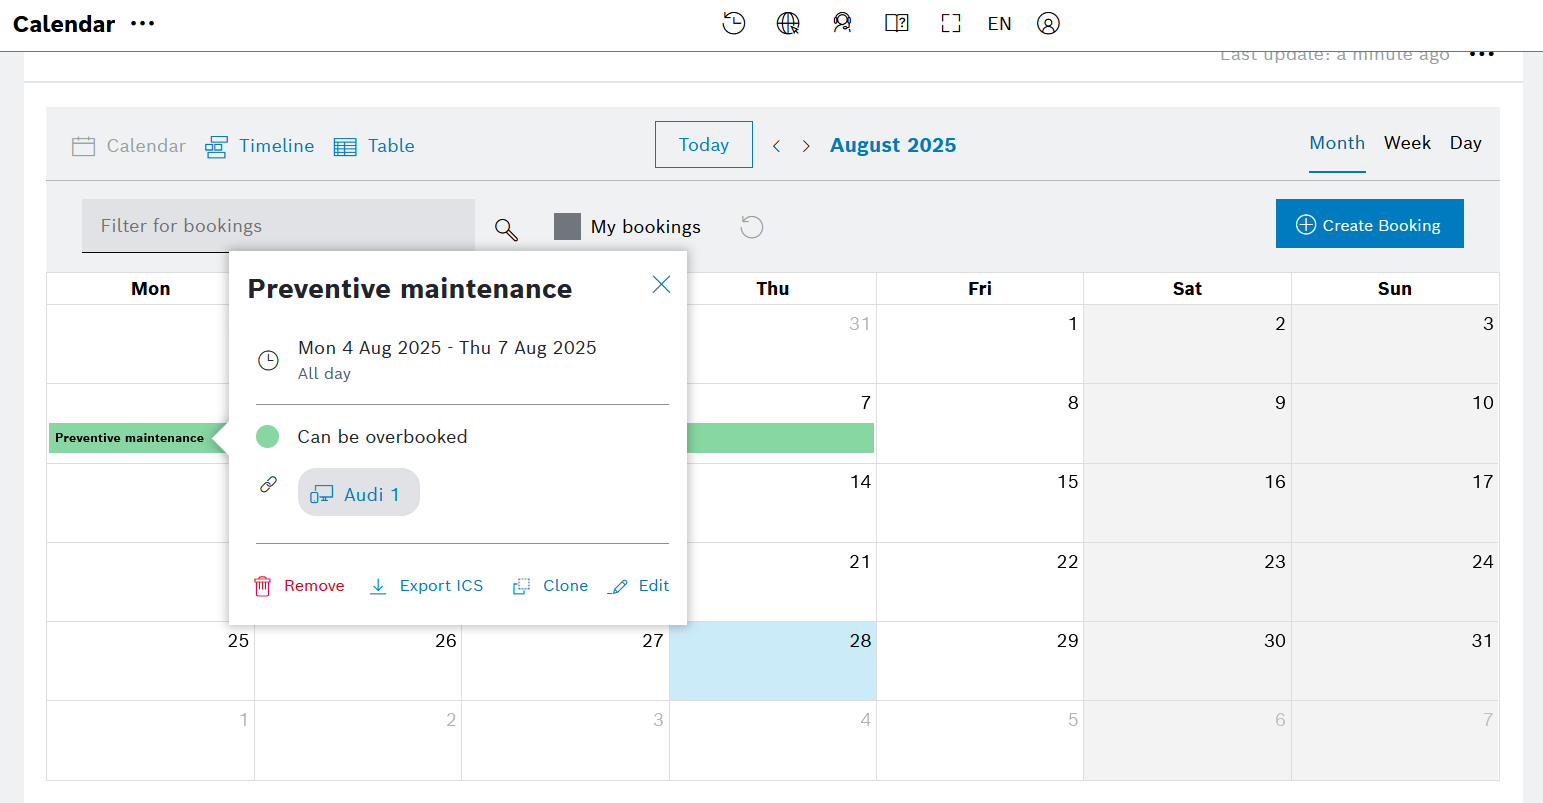Open the user profile icon
1543x803 pixels.
point(1048,23)
